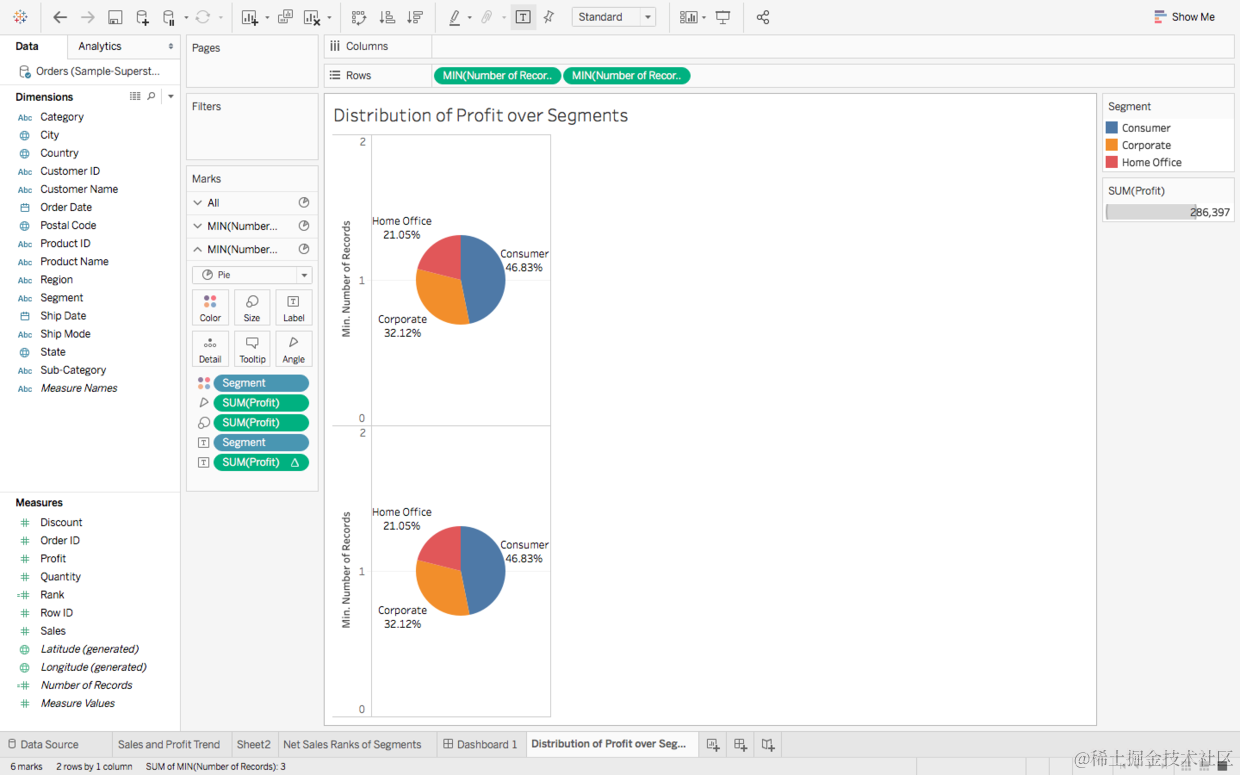Click the add new data source icon
Image resolution: width=1240 pixels, height=775 pixels.
click(x=142, y=17)
